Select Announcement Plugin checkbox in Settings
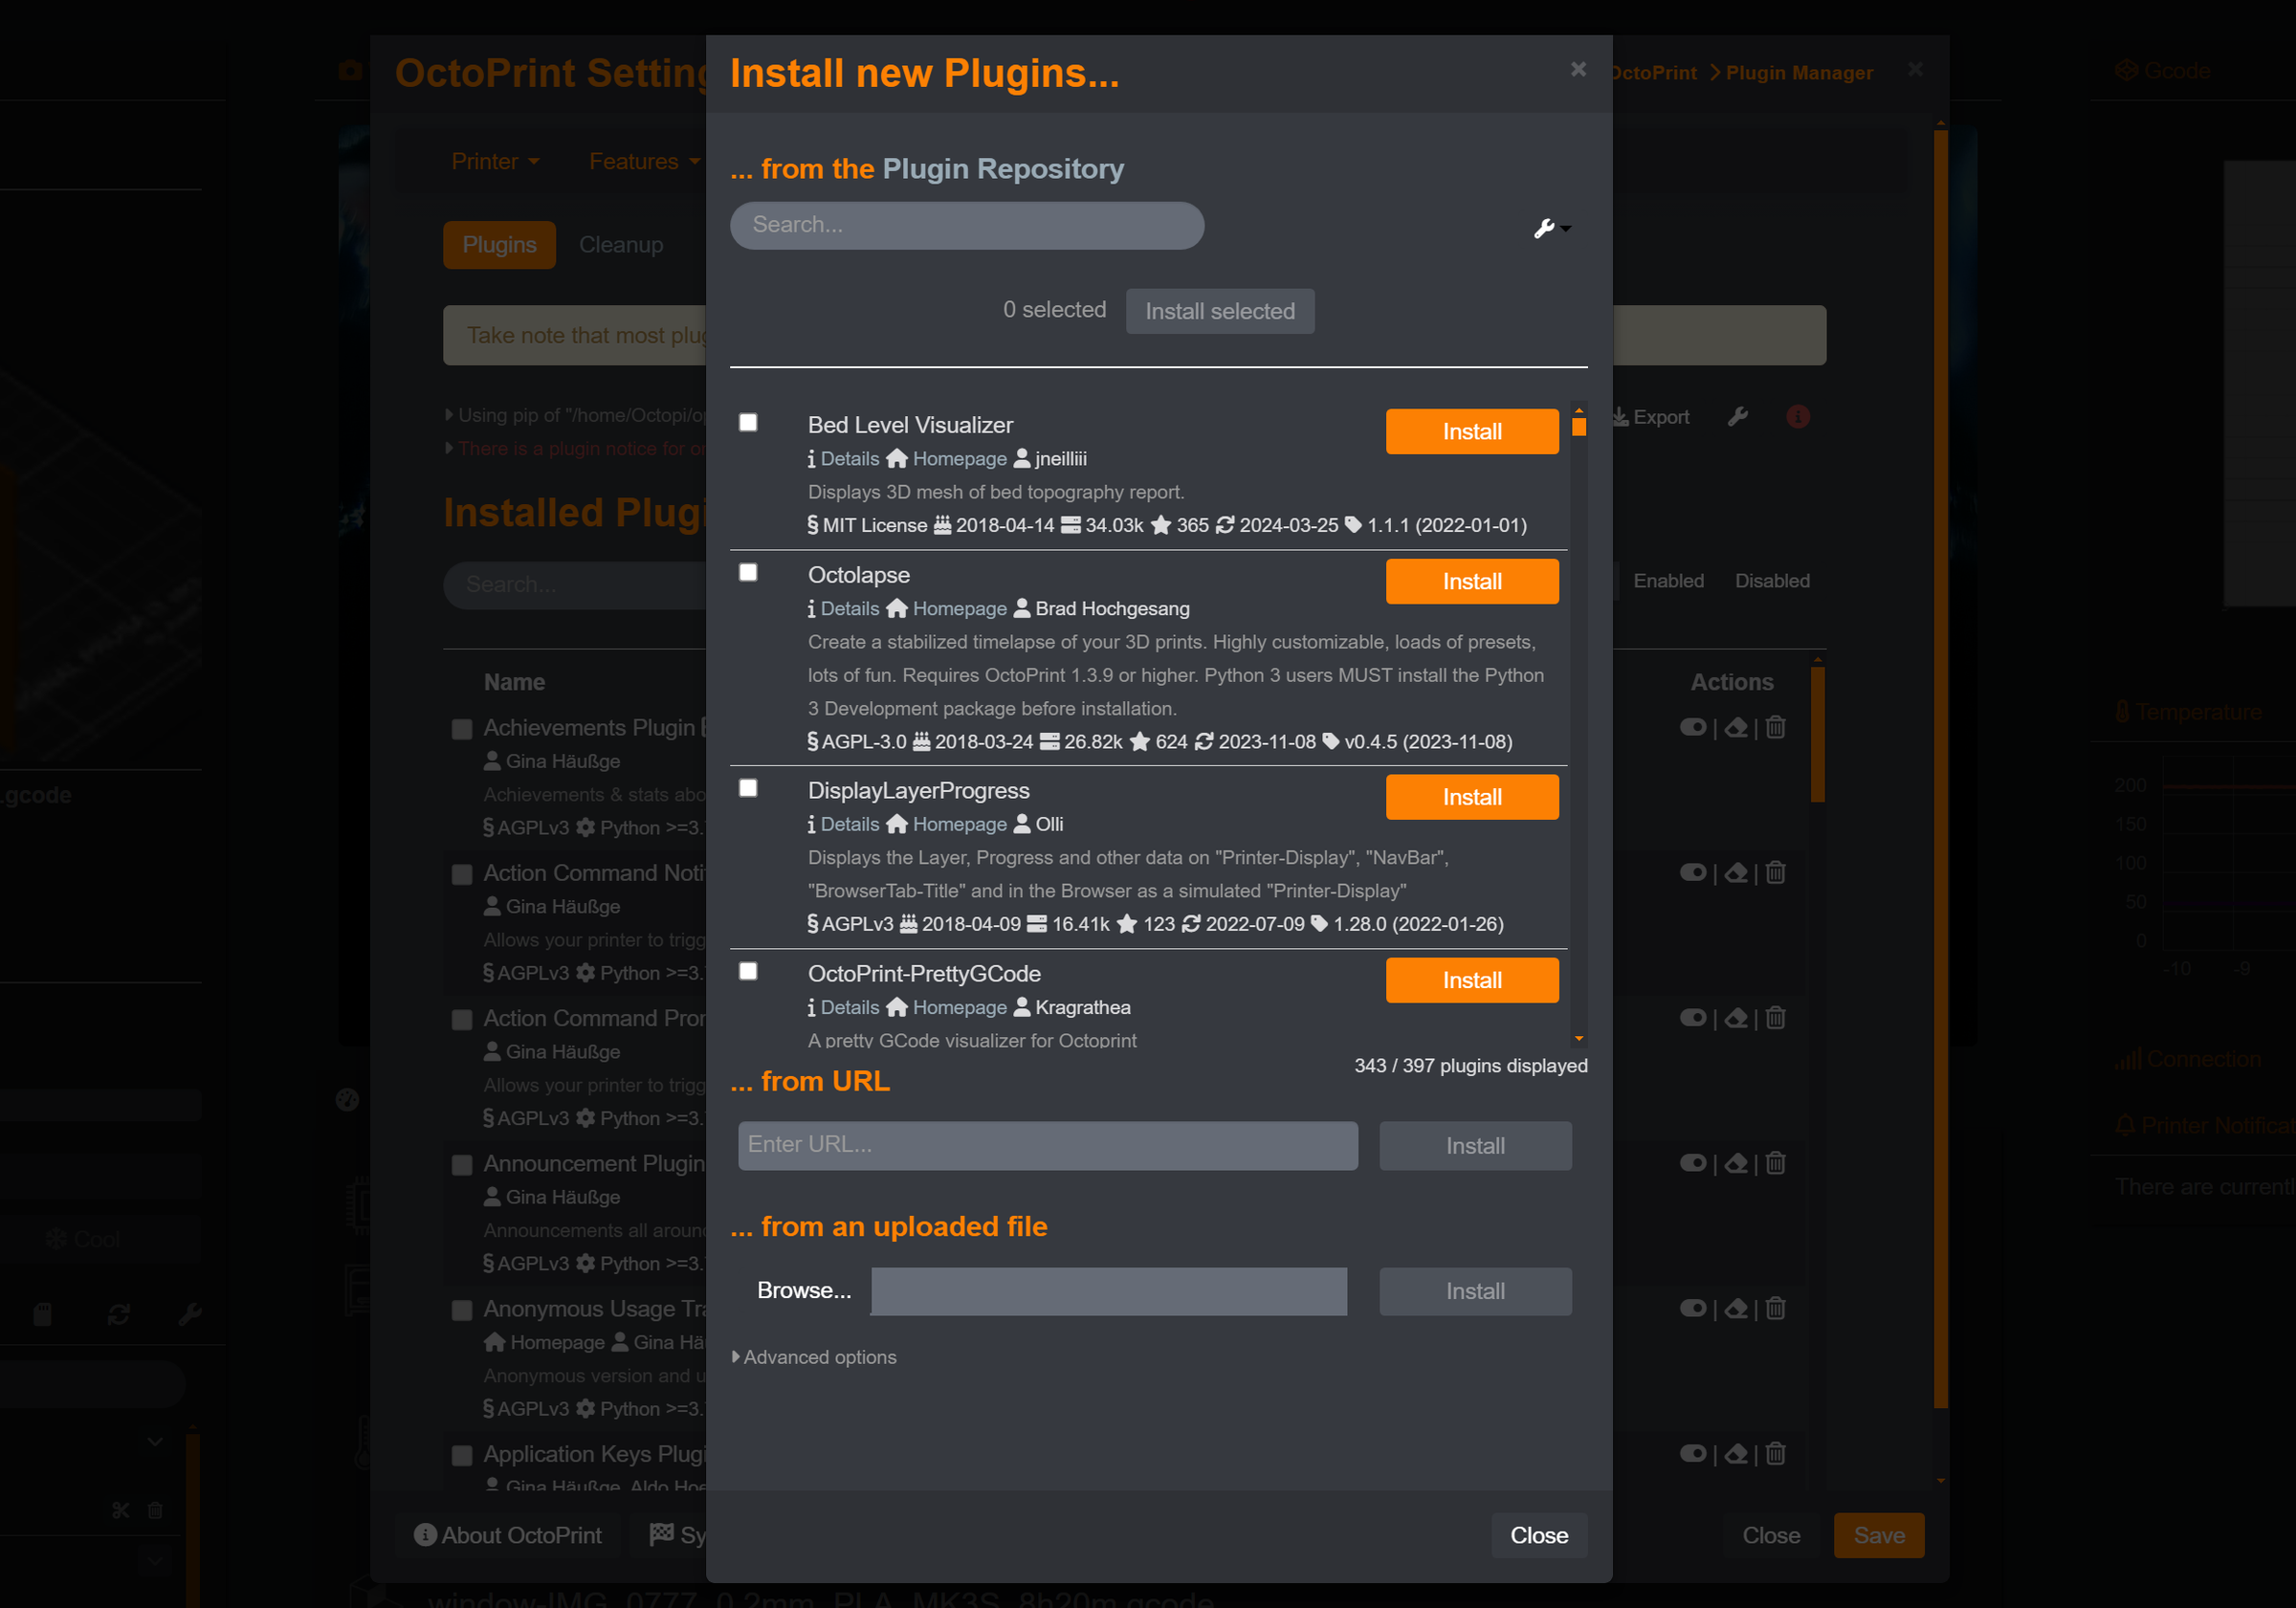Viewport: 2296px width, 1608px height. point(462,1165)
